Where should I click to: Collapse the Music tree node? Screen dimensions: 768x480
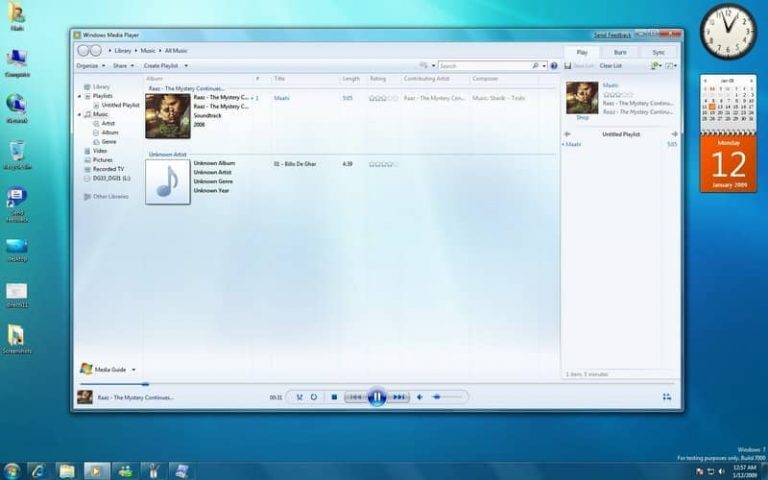(79, 115)
